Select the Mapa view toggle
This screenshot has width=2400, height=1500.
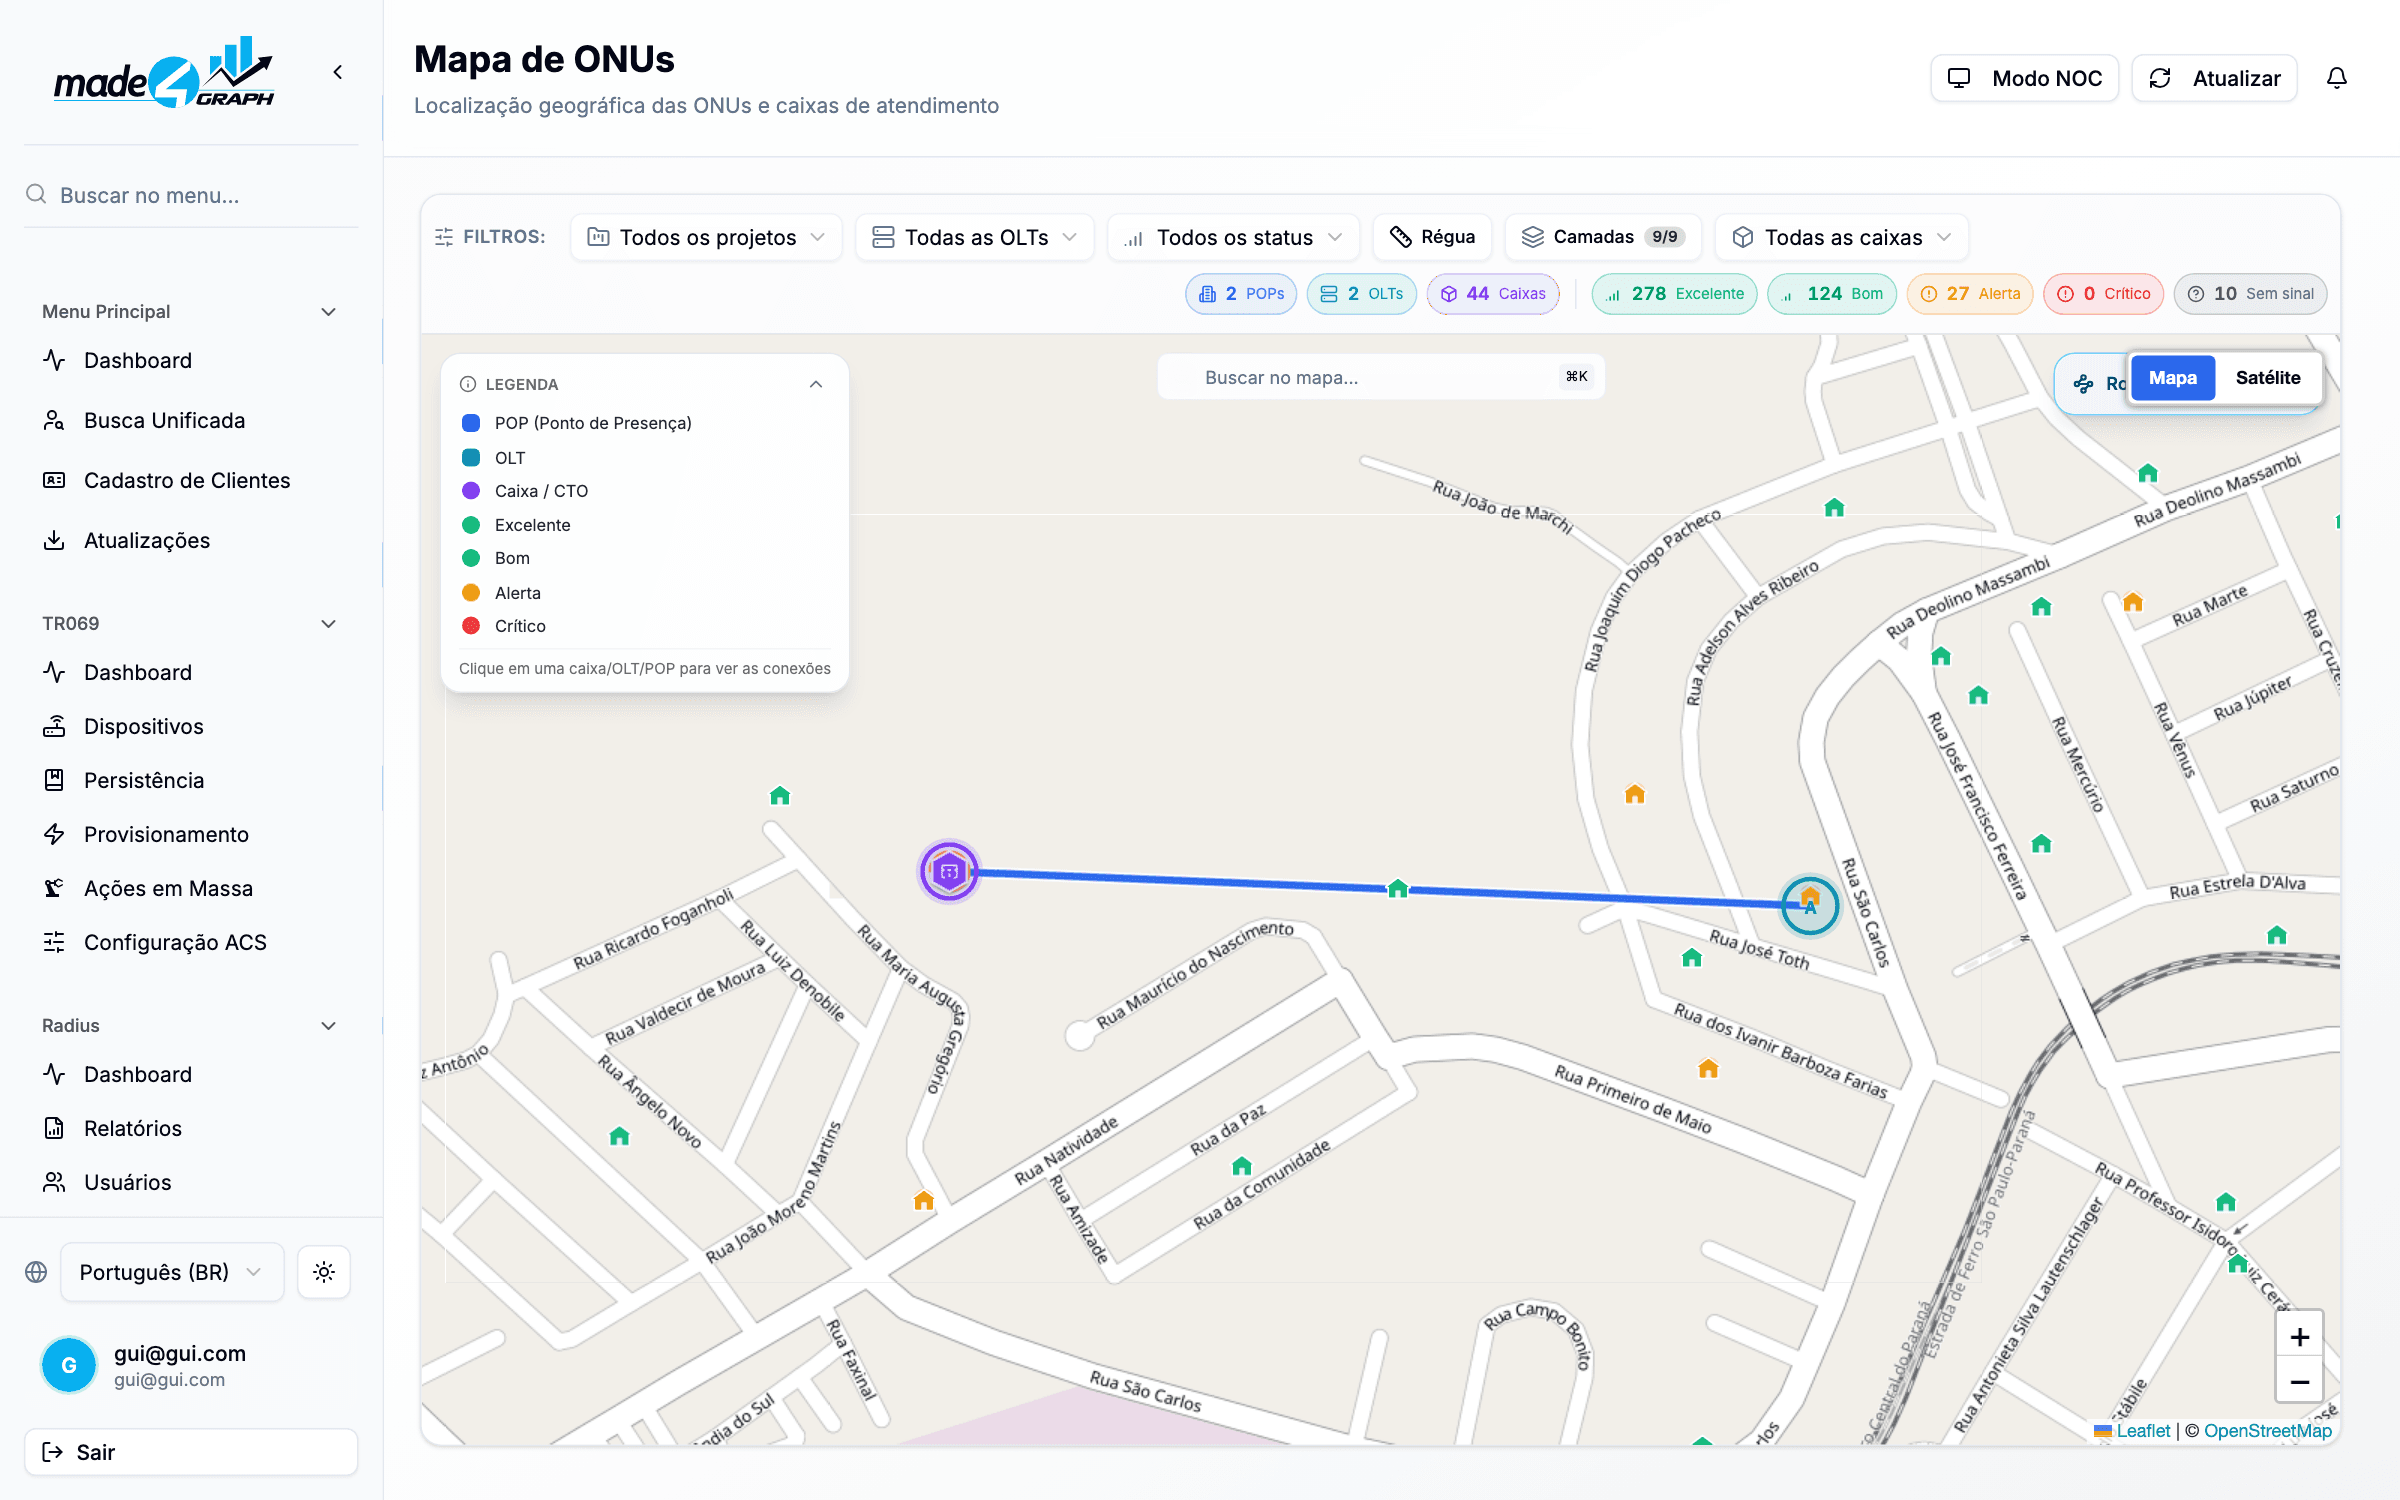pos(2172,378)
